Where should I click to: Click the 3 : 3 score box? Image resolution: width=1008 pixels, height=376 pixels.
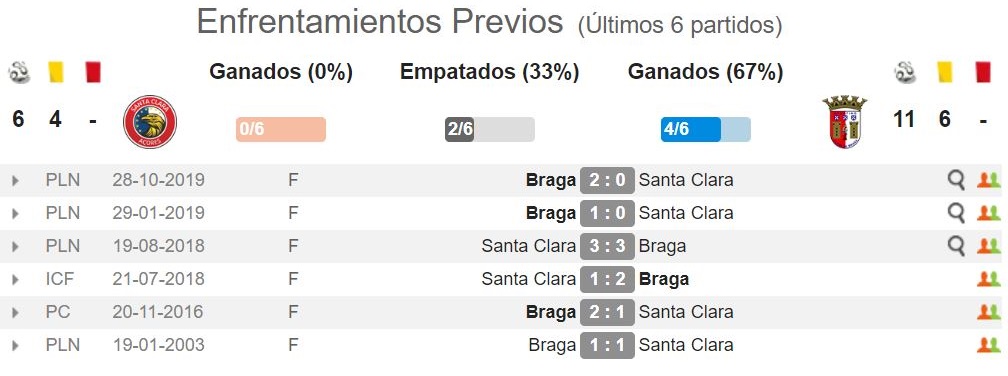(x=607, y=246)
